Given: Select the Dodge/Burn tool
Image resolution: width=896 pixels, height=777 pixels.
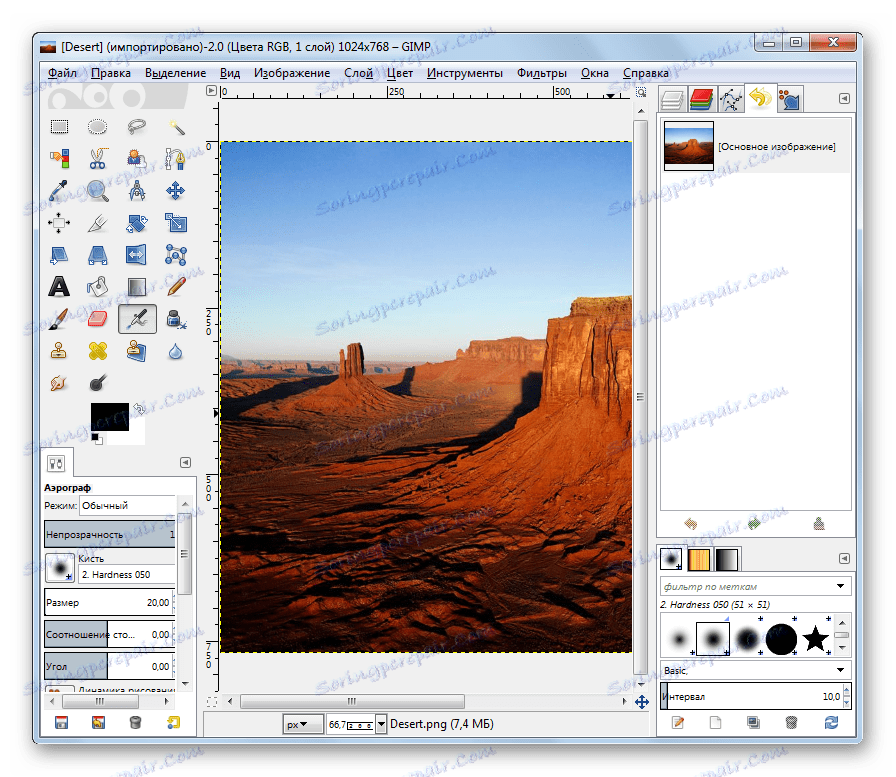Looking at the screenshot, I should tap(98, 383).
